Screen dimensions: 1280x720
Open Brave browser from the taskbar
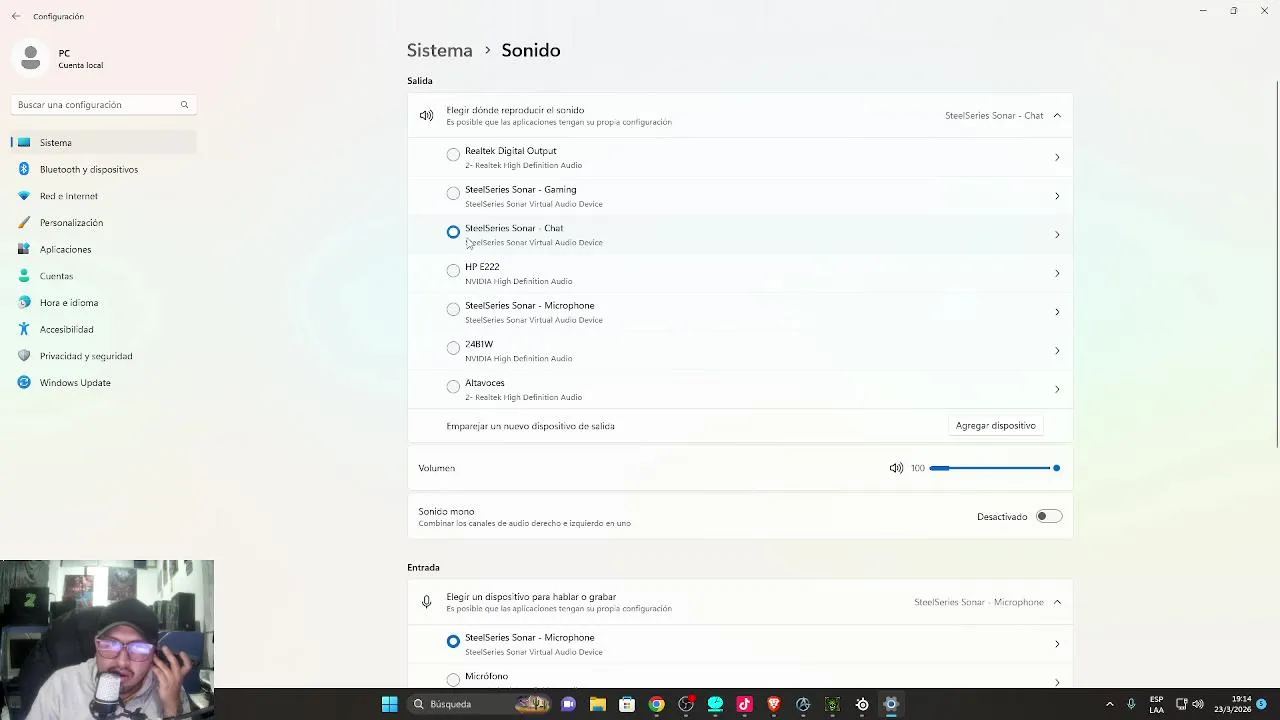(773, 704)
